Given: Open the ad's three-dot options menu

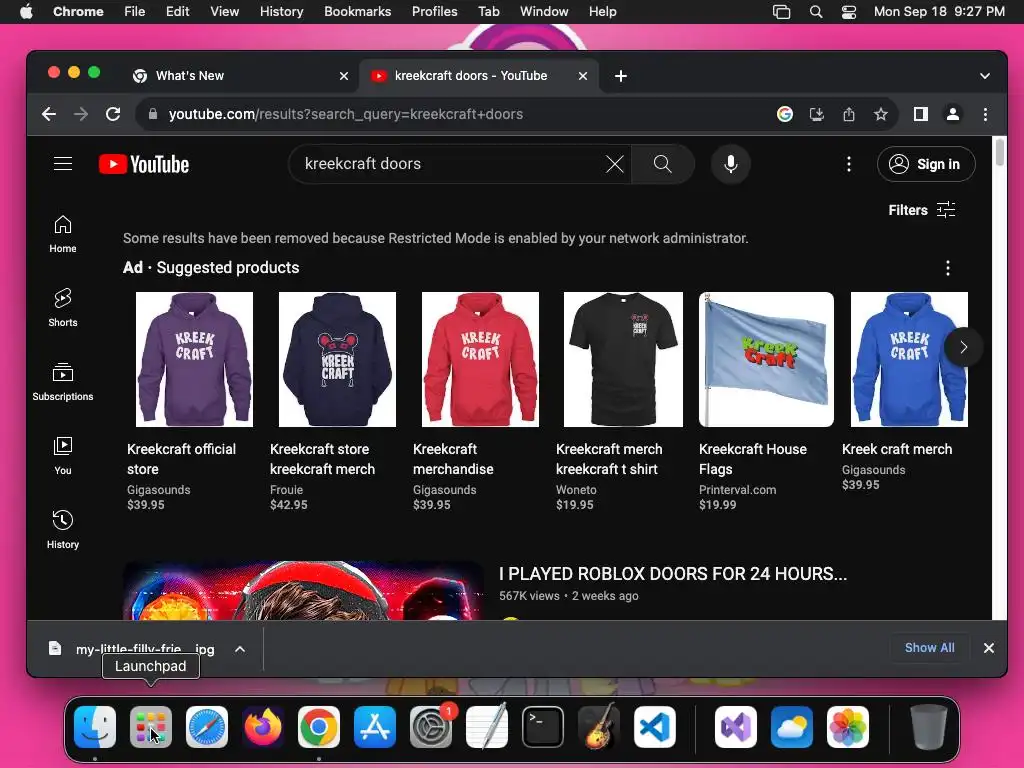Looking at the screenshot, I should coord(948,268).
